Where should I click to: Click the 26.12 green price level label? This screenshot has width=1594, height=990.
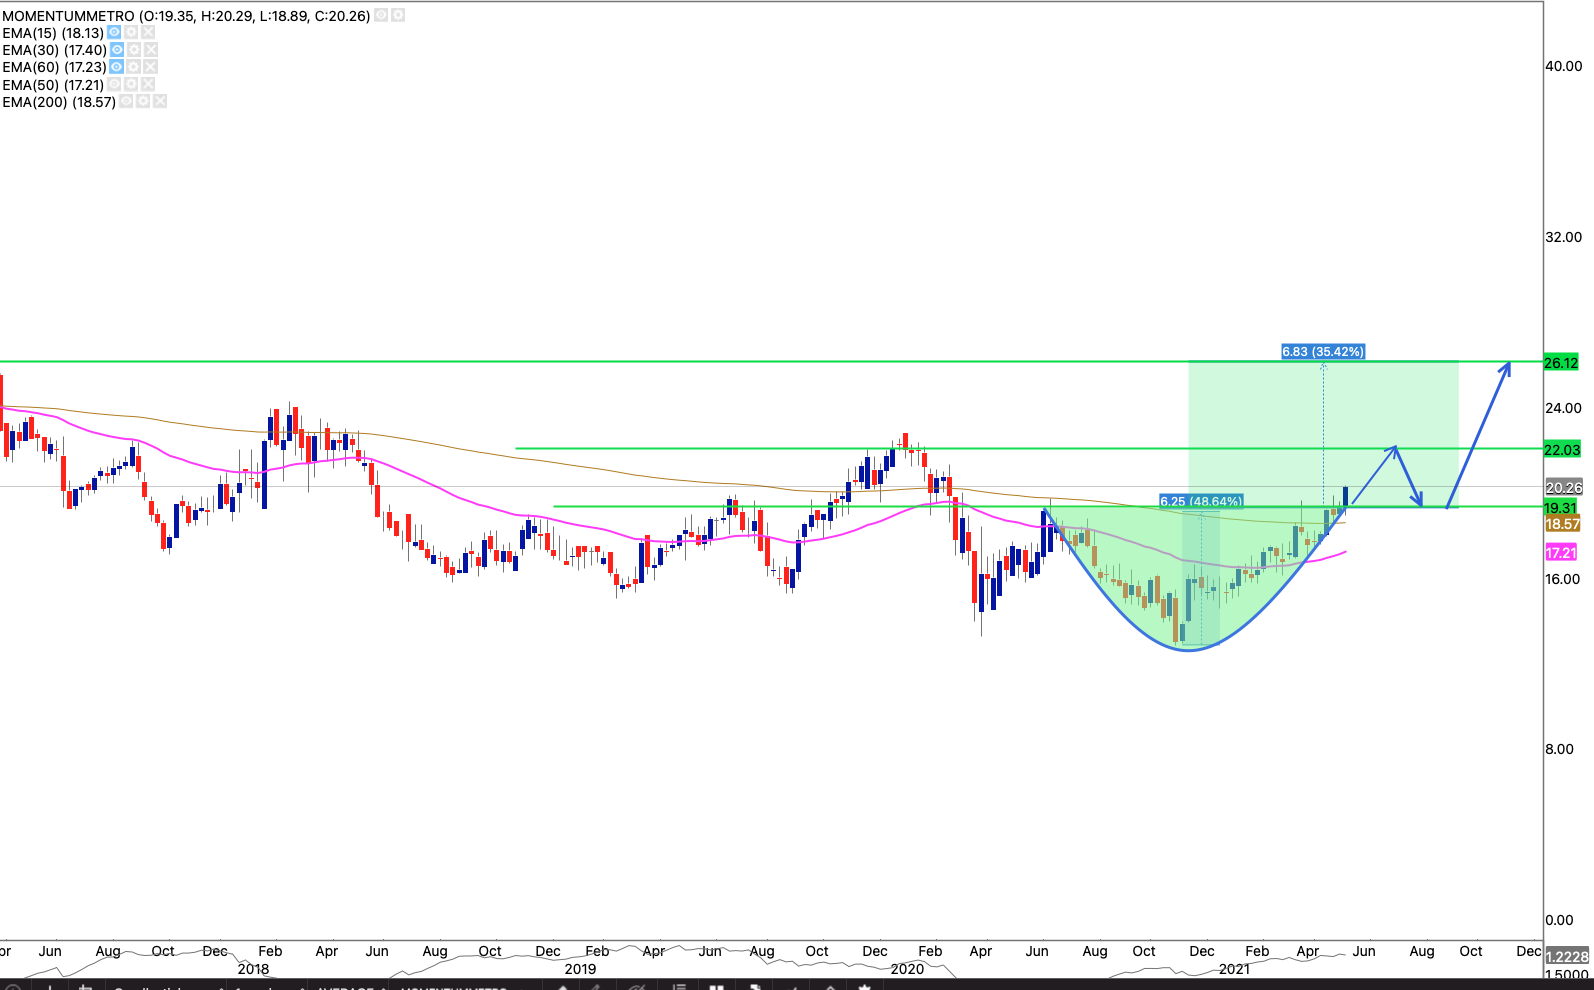tap(1561, 363)
